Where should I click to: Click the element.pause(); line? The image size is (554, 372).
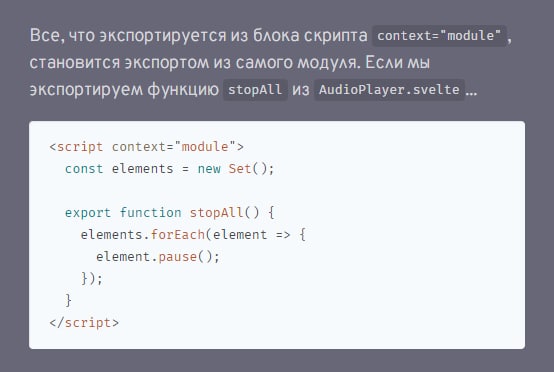coord(158,257)
